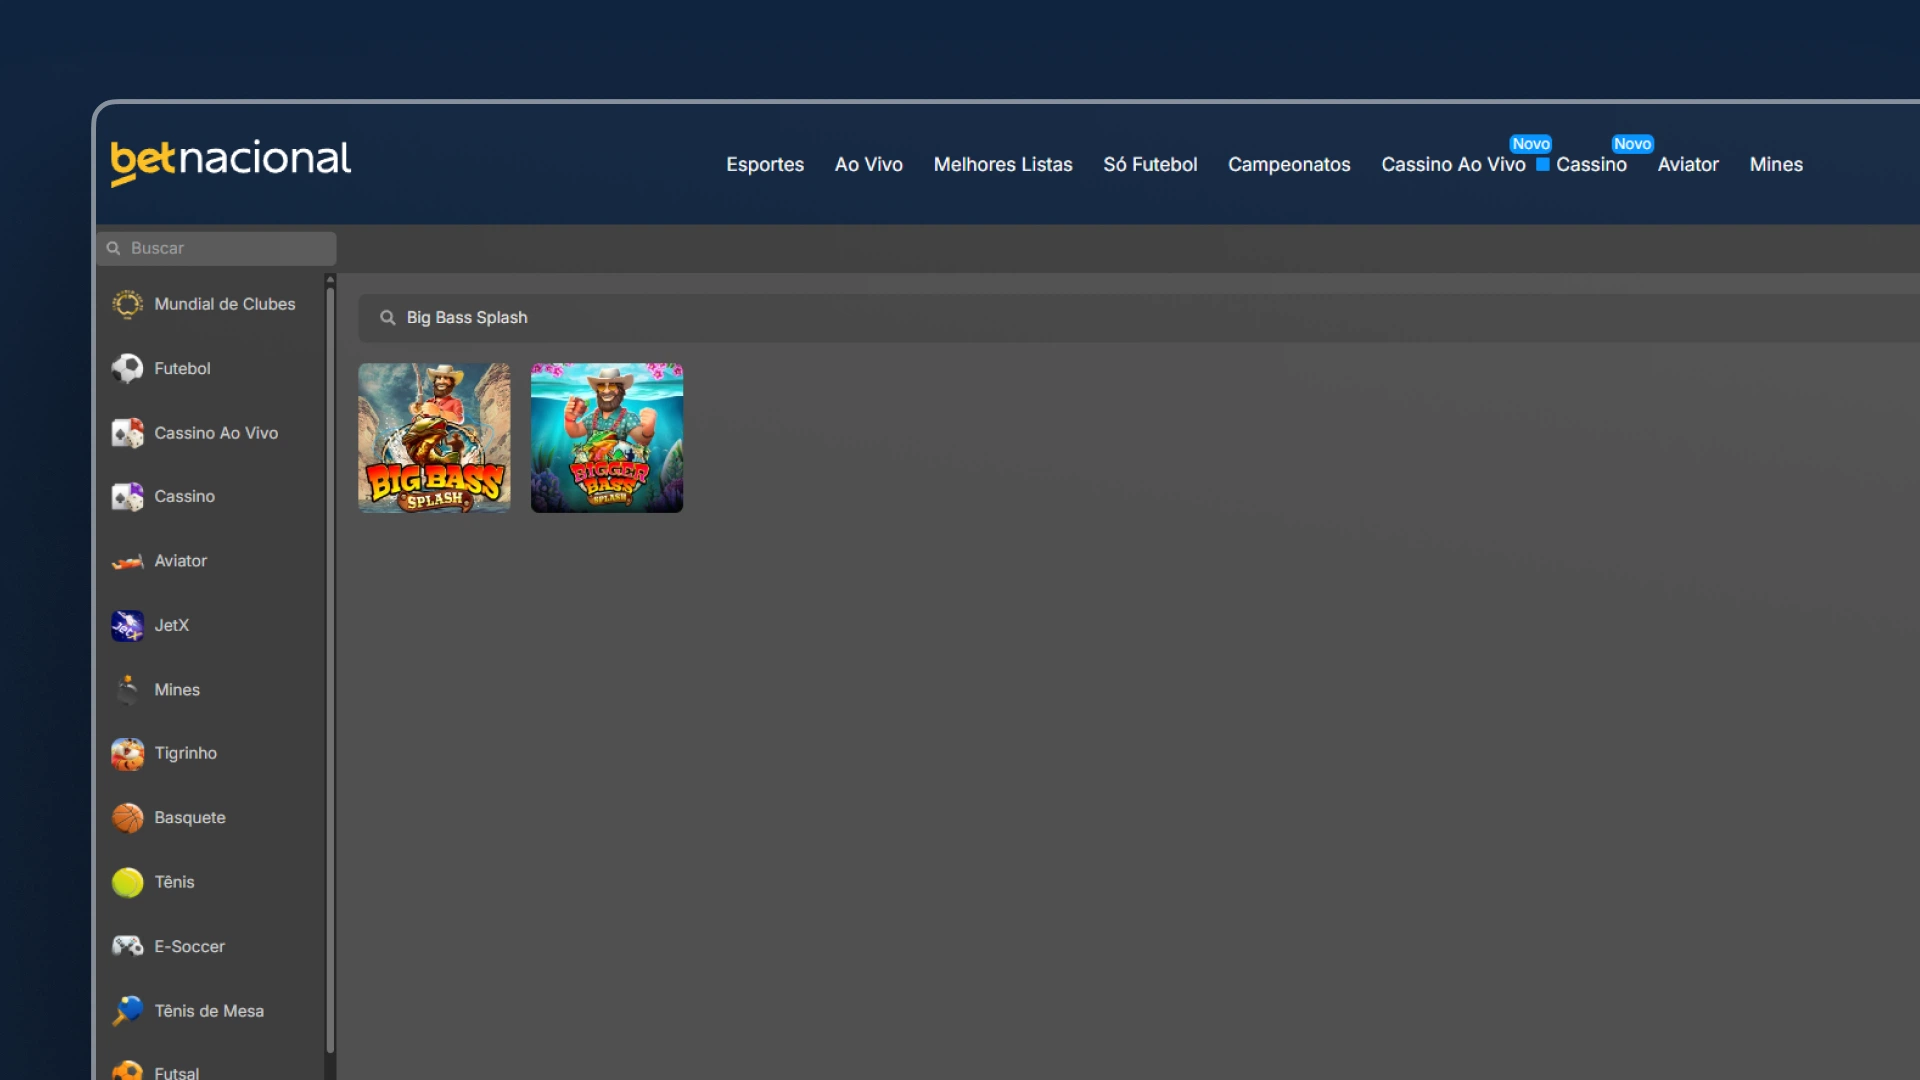Open Mines in the top navigation
The width and height of the screenshot is (1920, 1080).
[1776, 165]
